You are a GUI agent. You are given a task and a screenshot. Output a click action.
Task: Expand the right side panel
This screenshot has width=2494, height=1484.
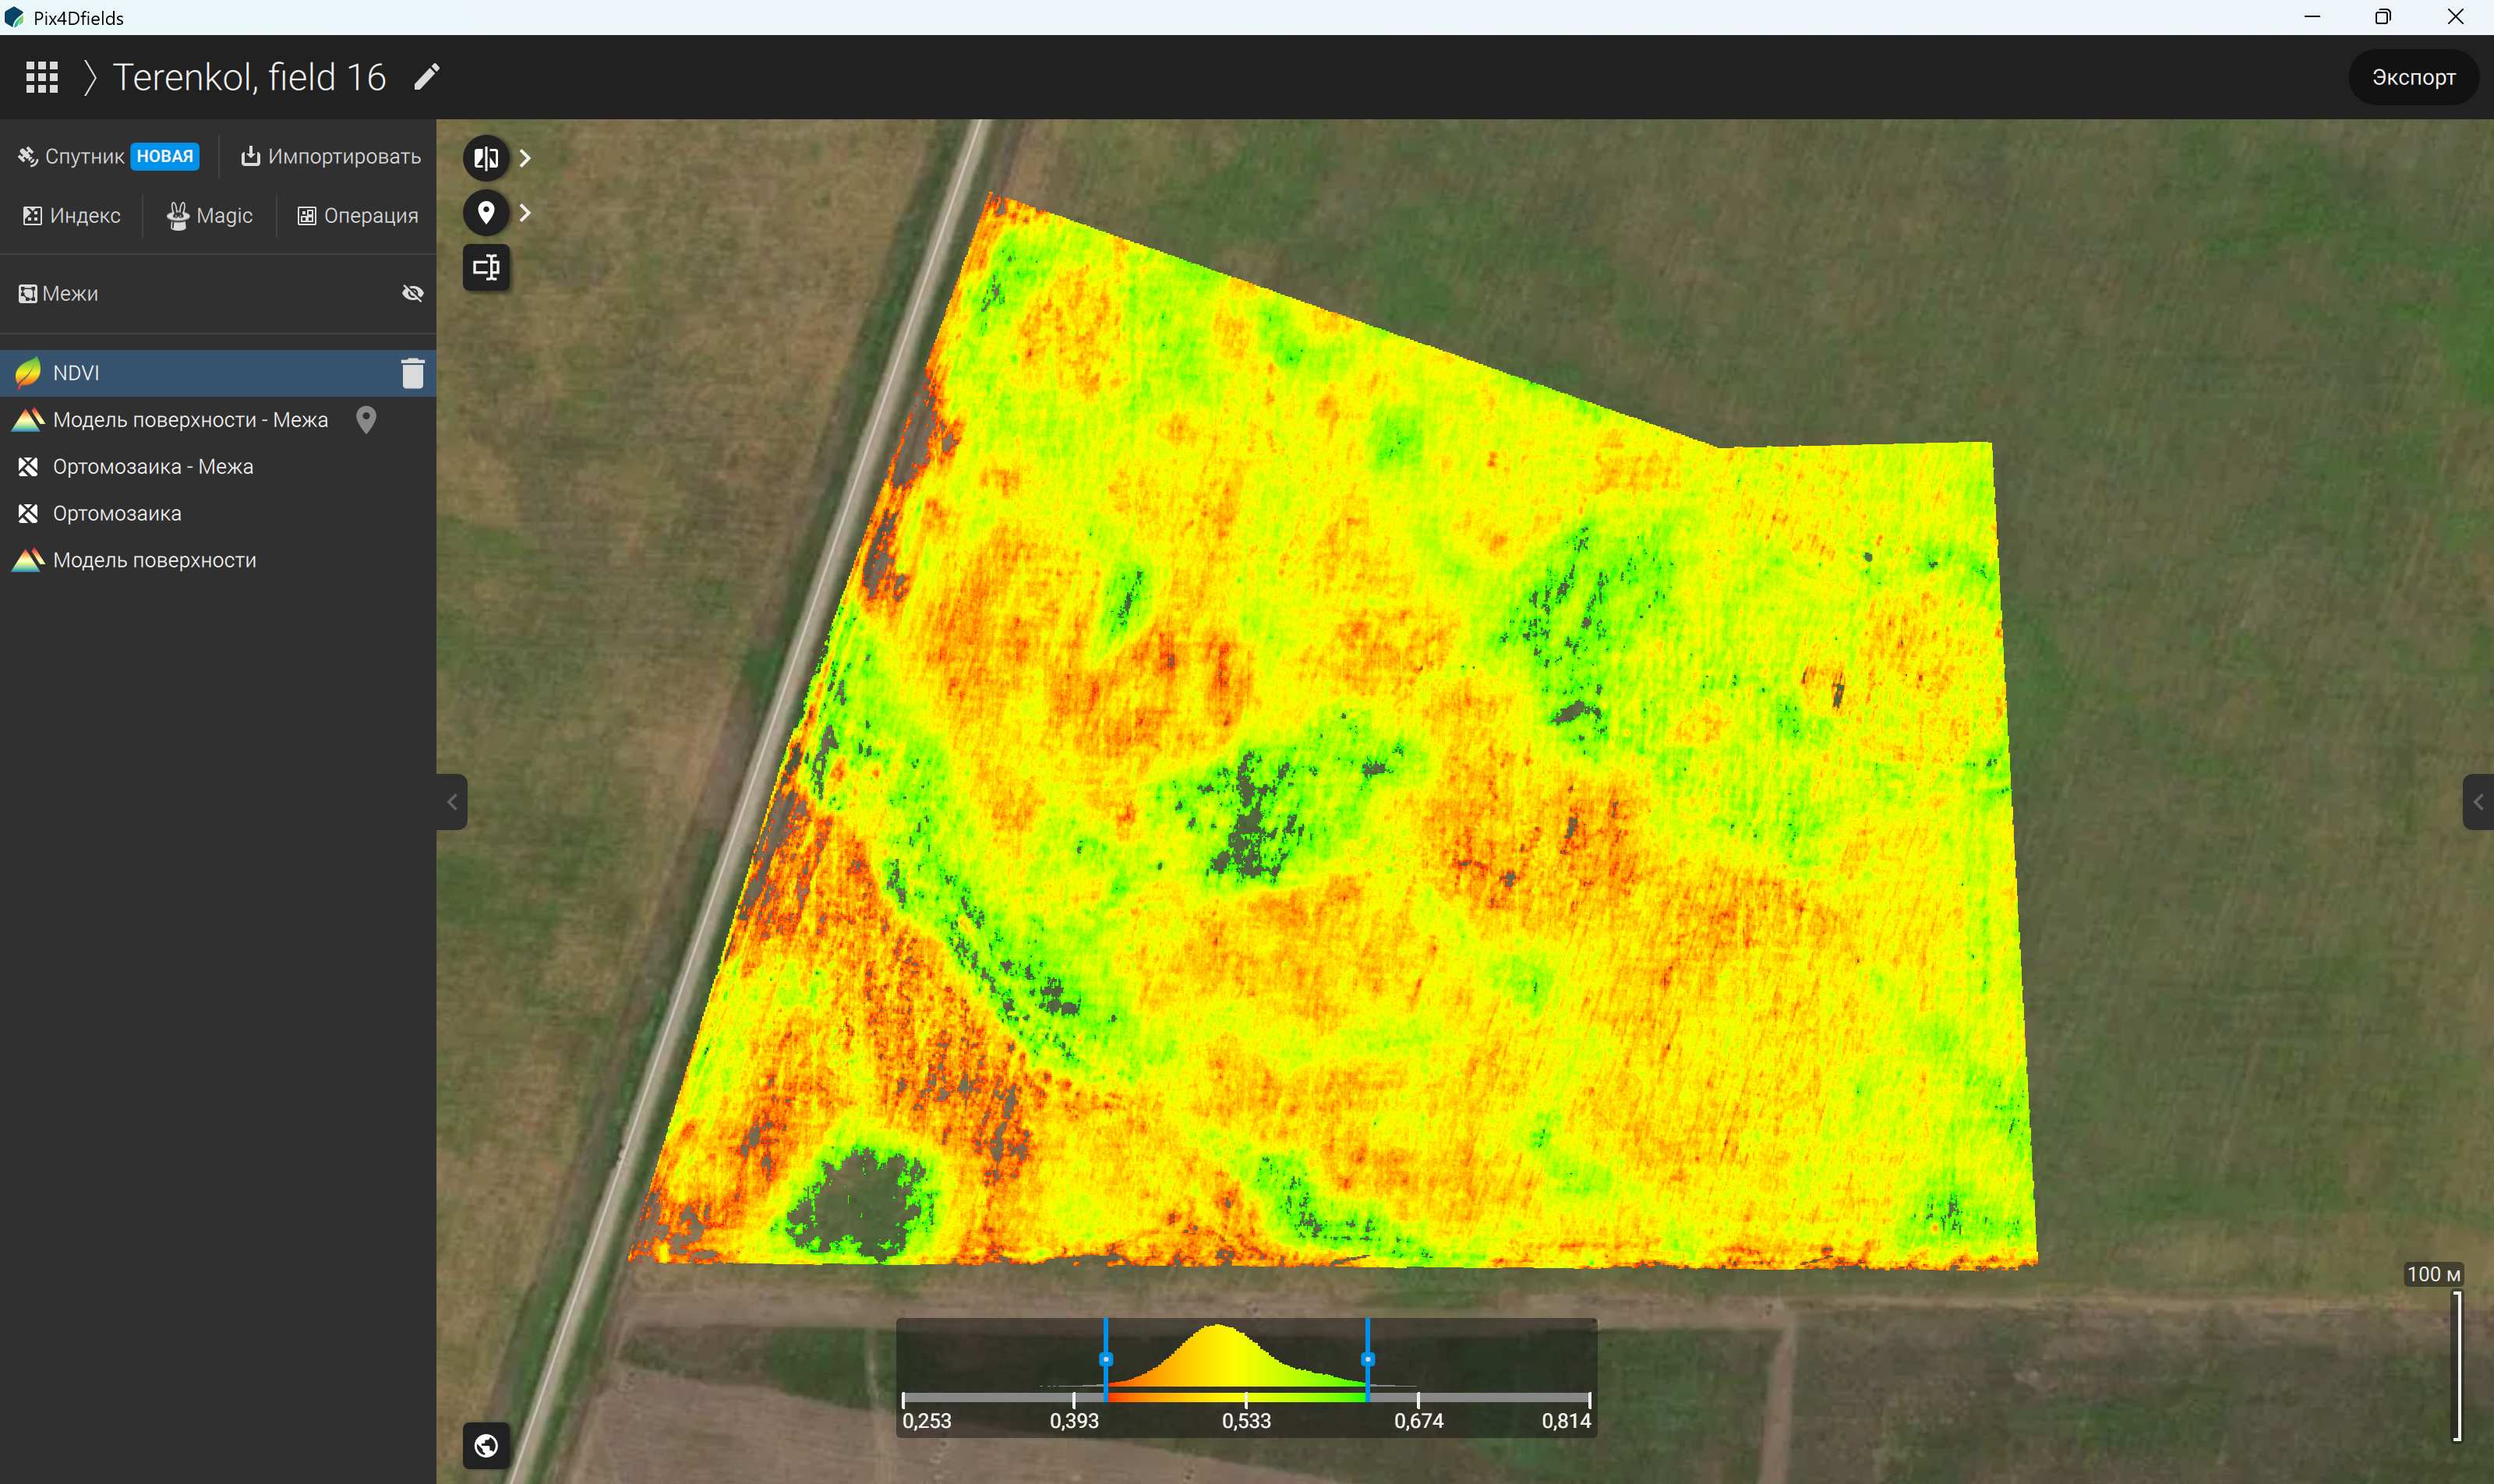(2478, 802)
